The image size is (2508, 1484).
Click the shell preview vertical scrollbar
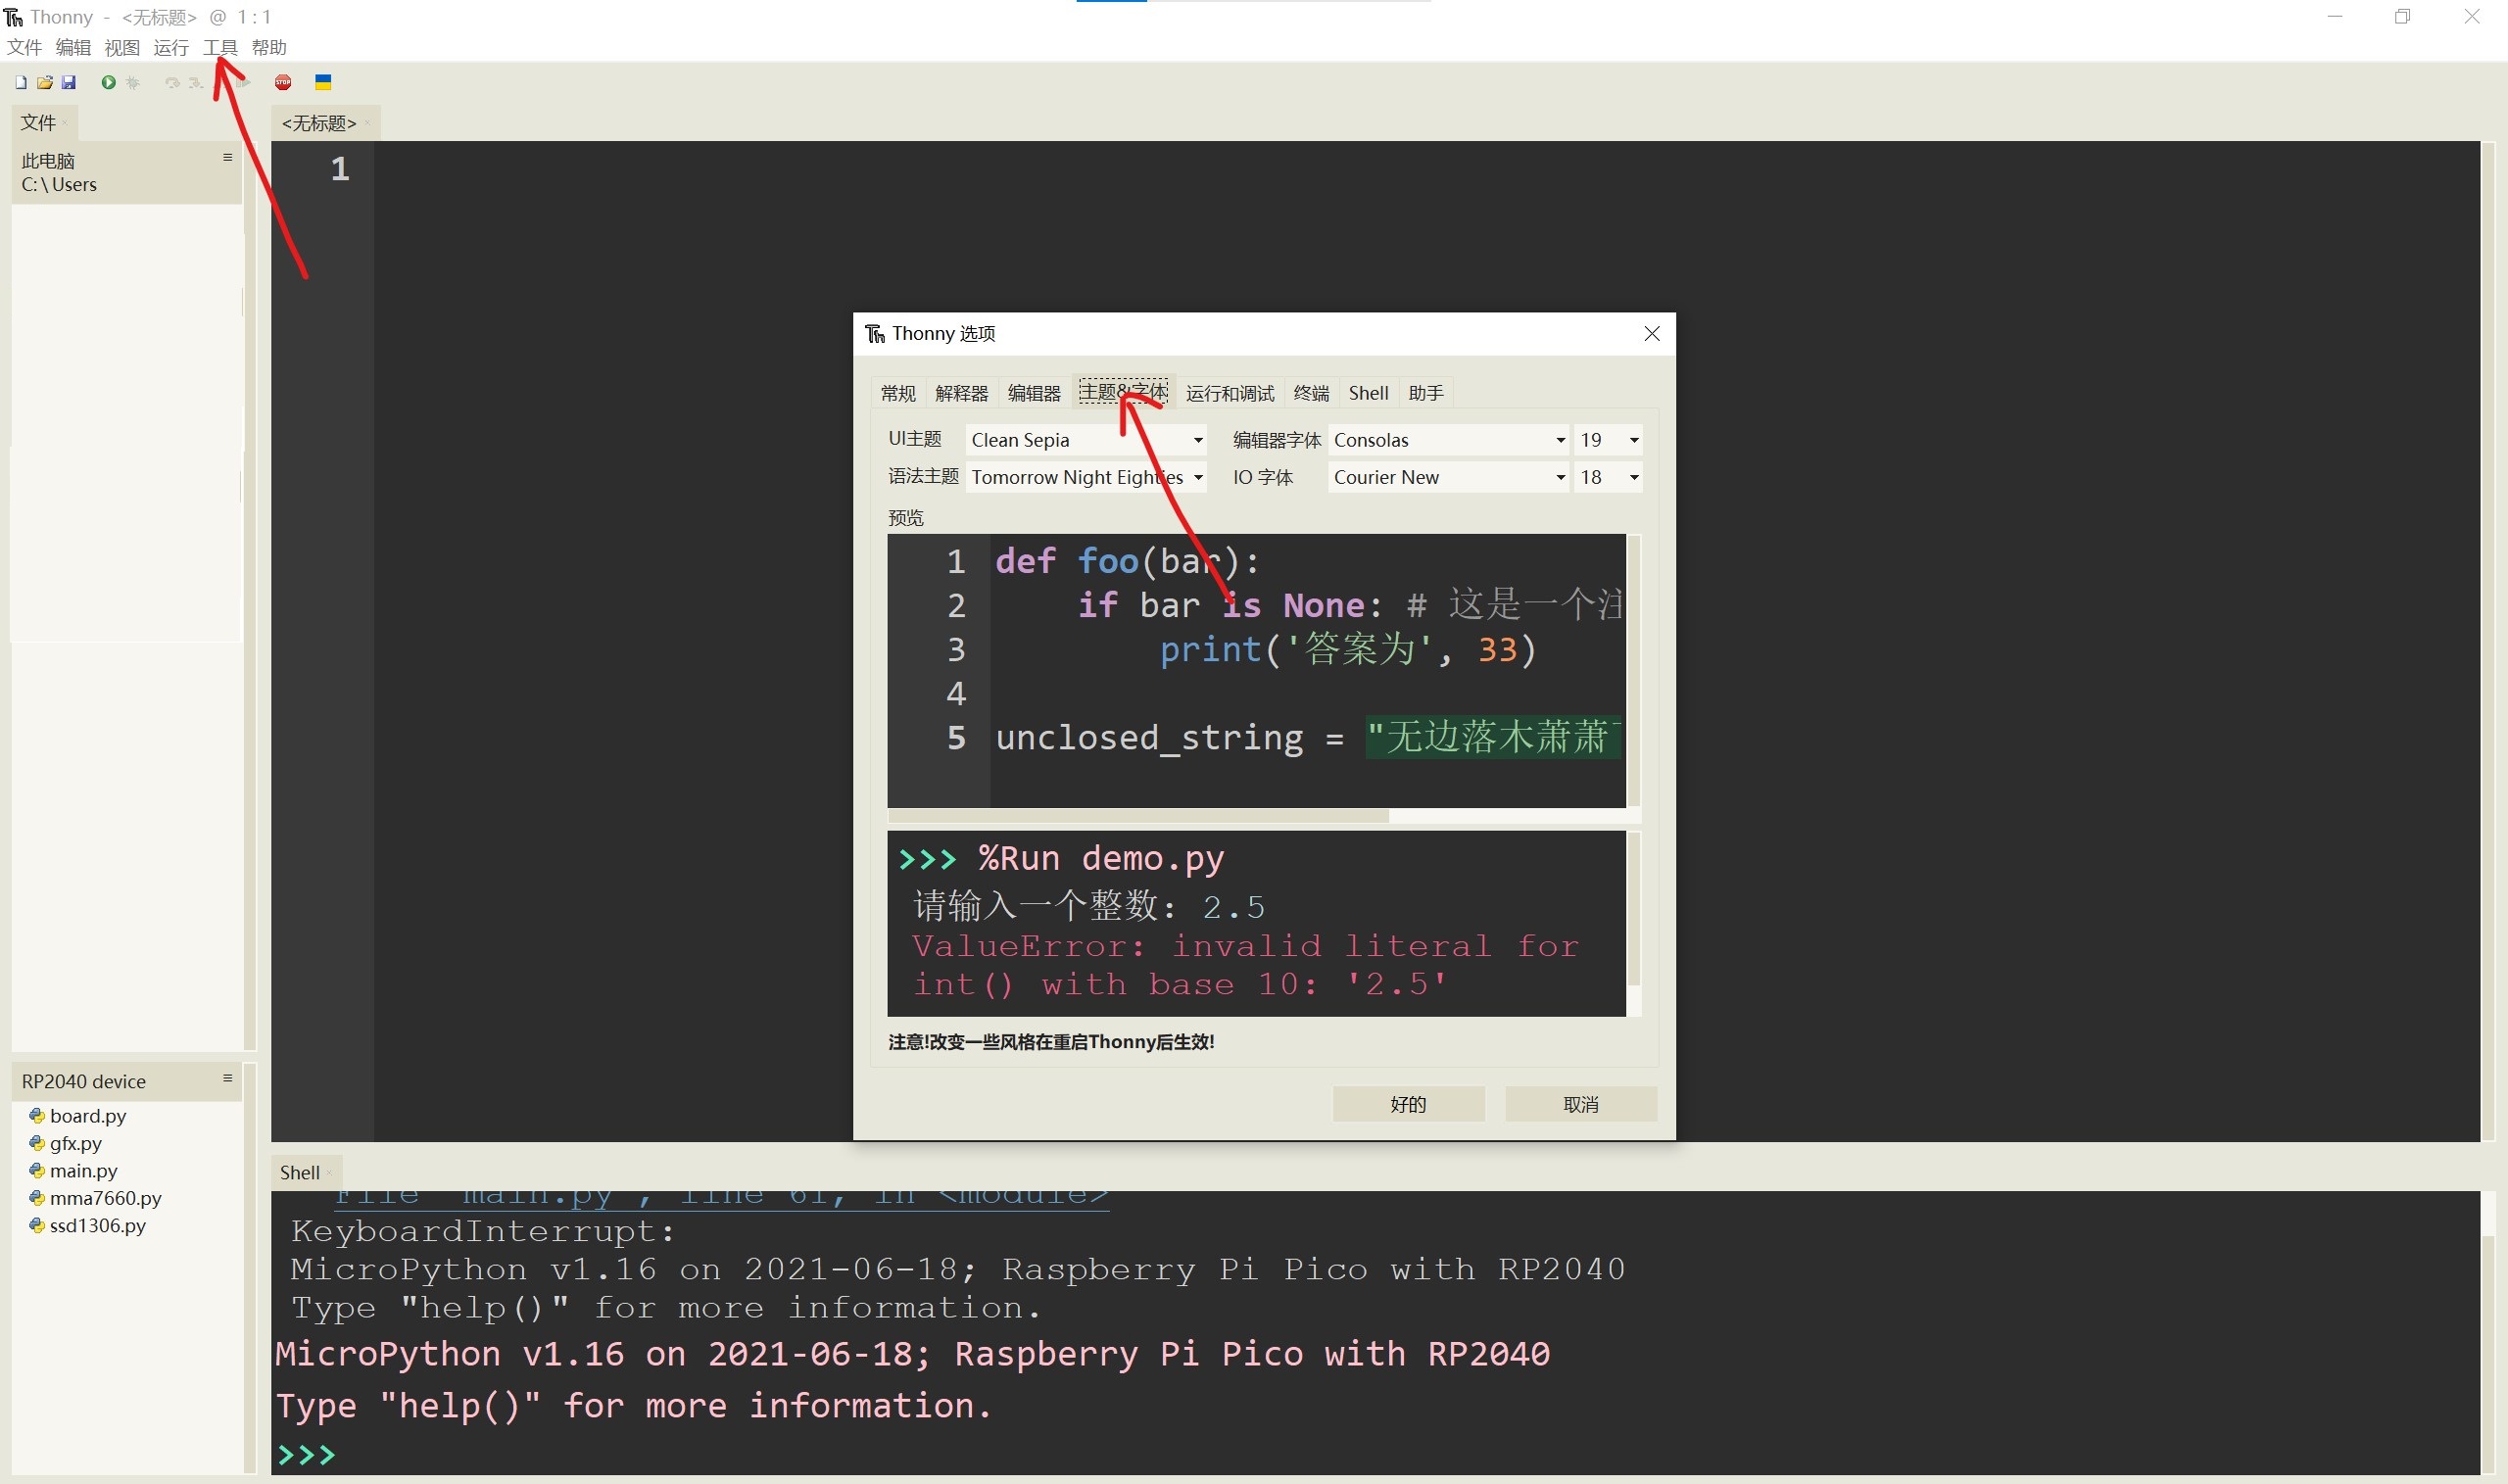(x=1633, y=908)
